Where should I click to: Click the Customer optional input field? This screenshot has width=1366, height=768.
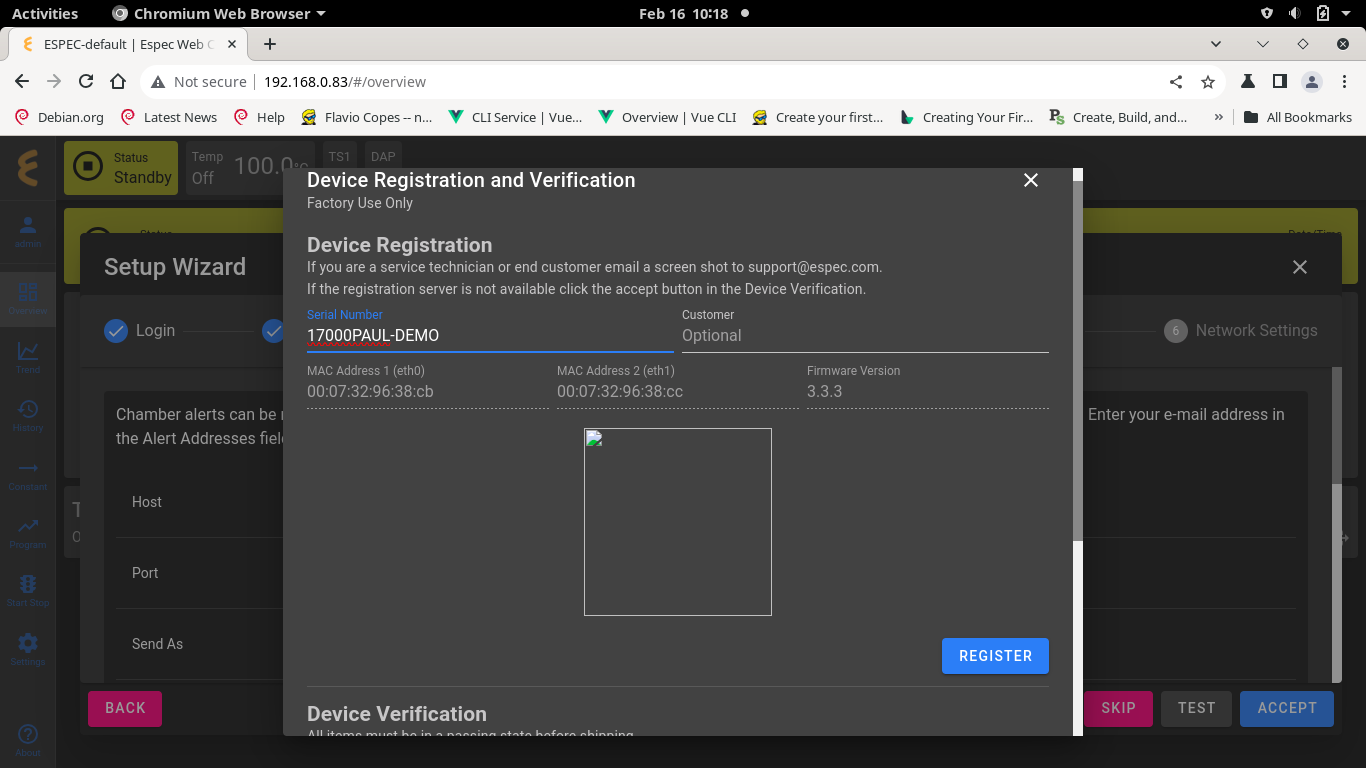click(x=865, y=335)
